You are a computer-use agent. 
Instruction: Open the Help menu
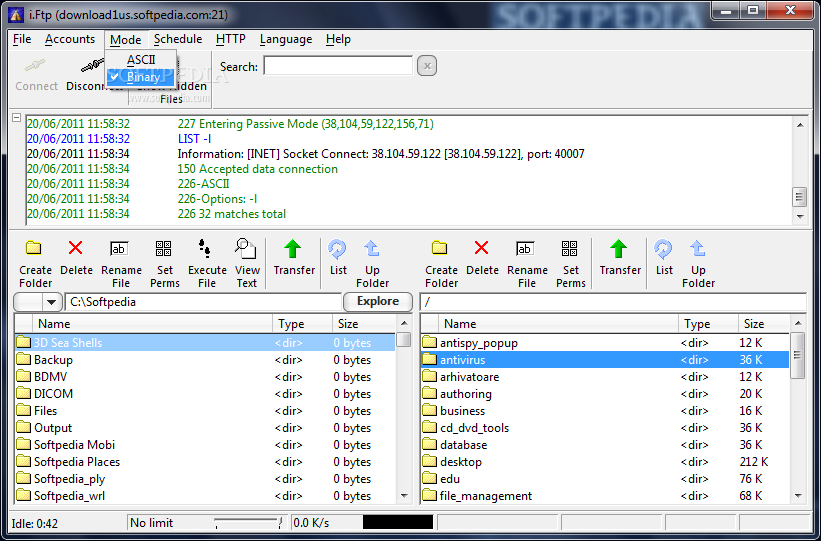click(x=338, y=39)
